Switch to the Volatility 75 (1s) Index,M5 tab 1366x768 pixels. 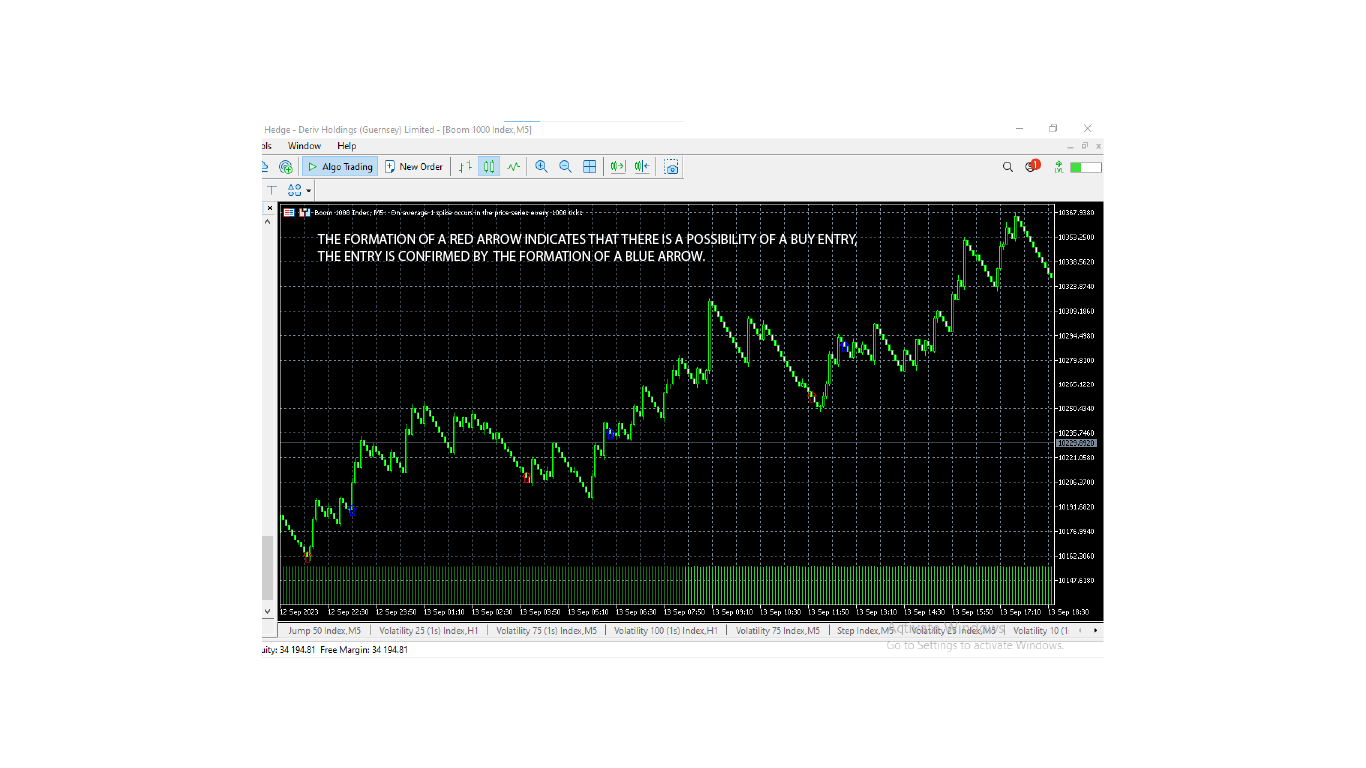[548, 631]
